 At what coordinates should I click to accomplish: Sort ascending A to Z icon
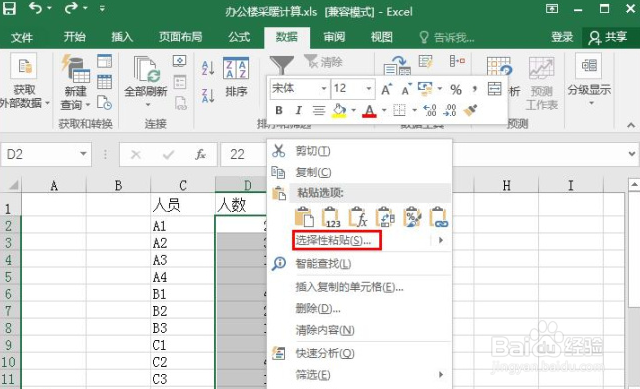point(208,68)
